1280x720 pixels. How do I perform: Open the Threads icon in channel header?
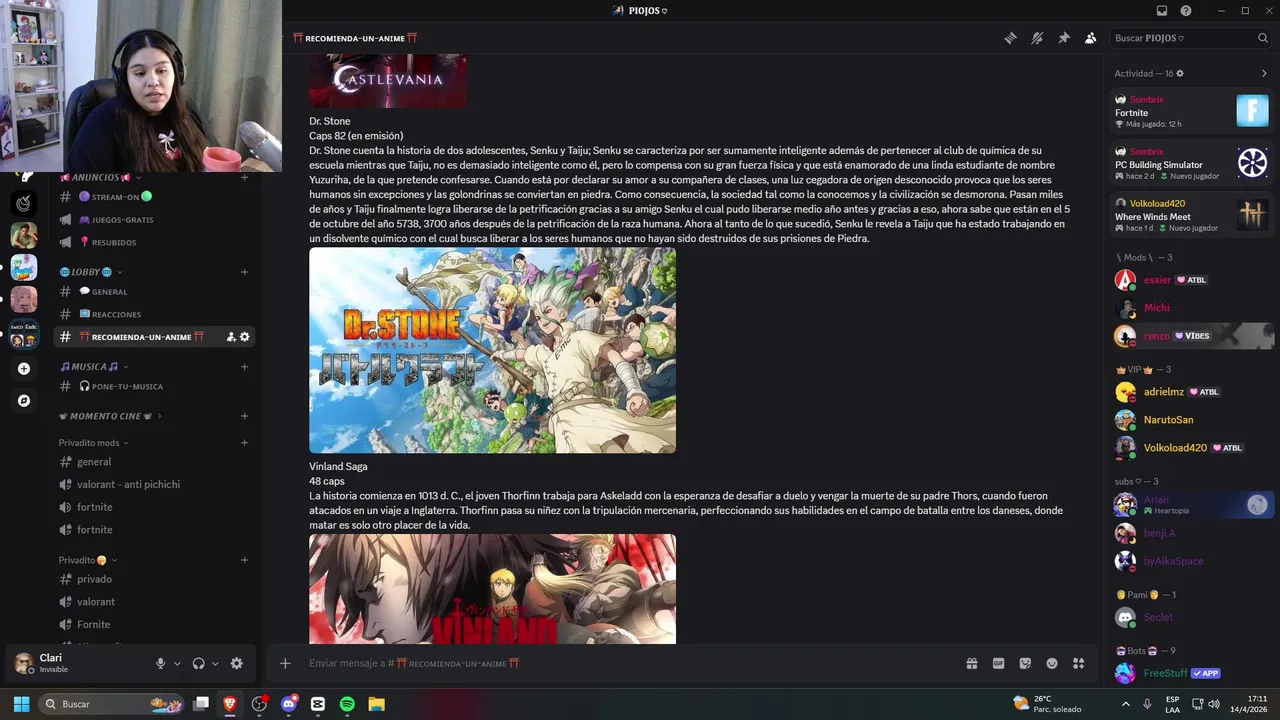tap(1011, 38)
